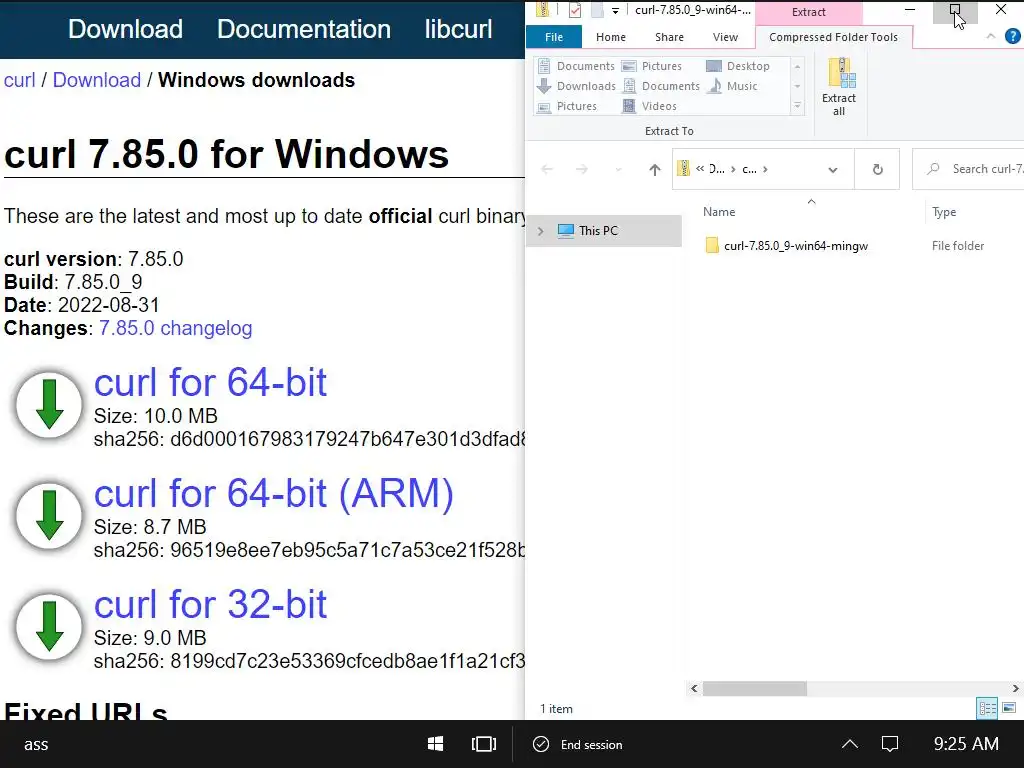Choose Music in Extract To gallery
The width and height of the screenshot is (1024, 768).
pos(732,86)
